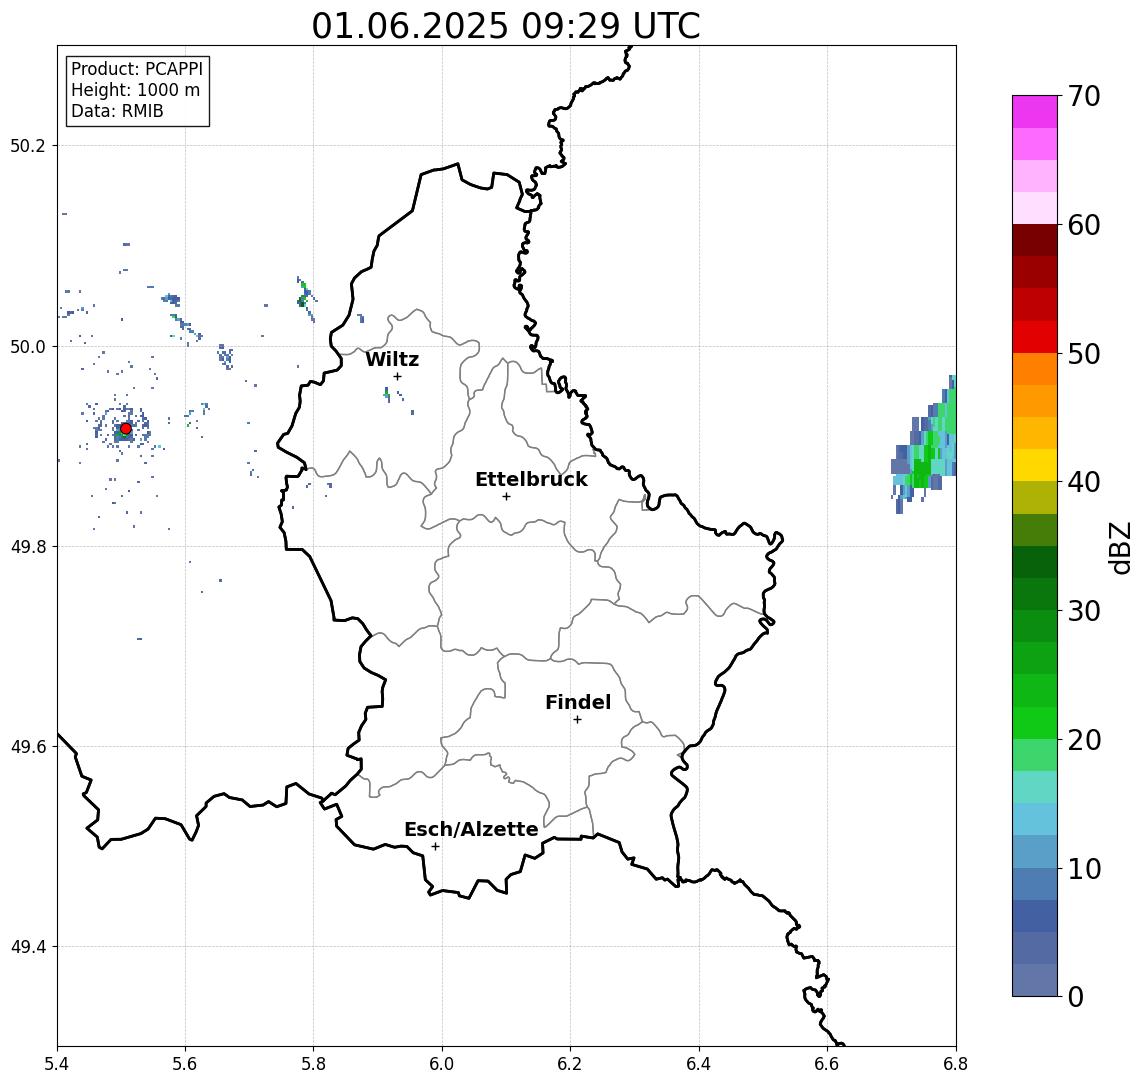Click the plus marker below Wiltz
The height and width of the screenshot is (1084, 1145).
[397, 376]
